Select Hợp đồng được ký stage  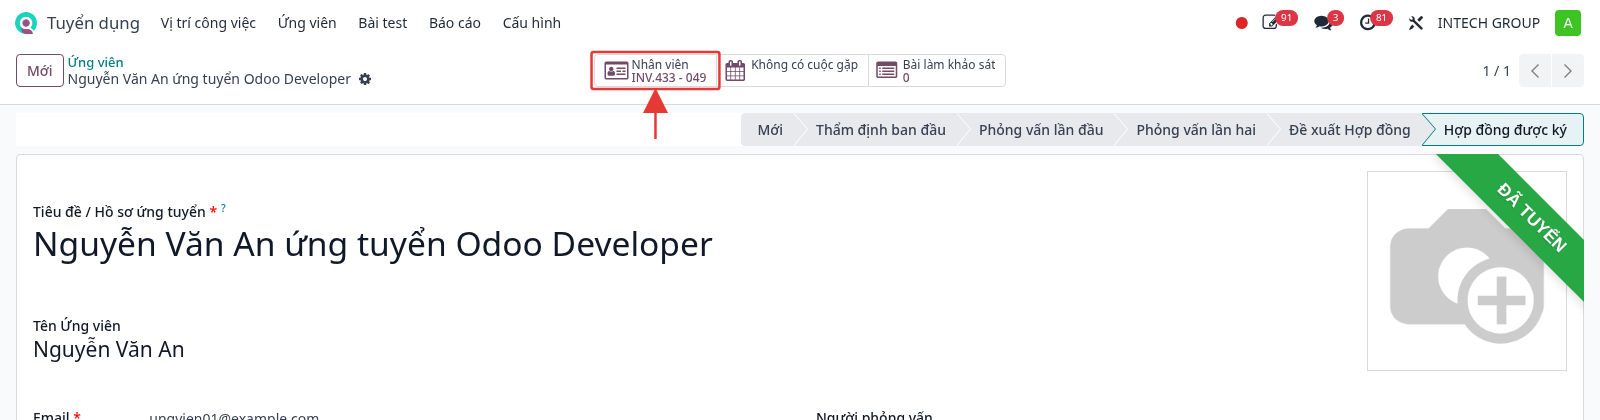[1504, 130]
